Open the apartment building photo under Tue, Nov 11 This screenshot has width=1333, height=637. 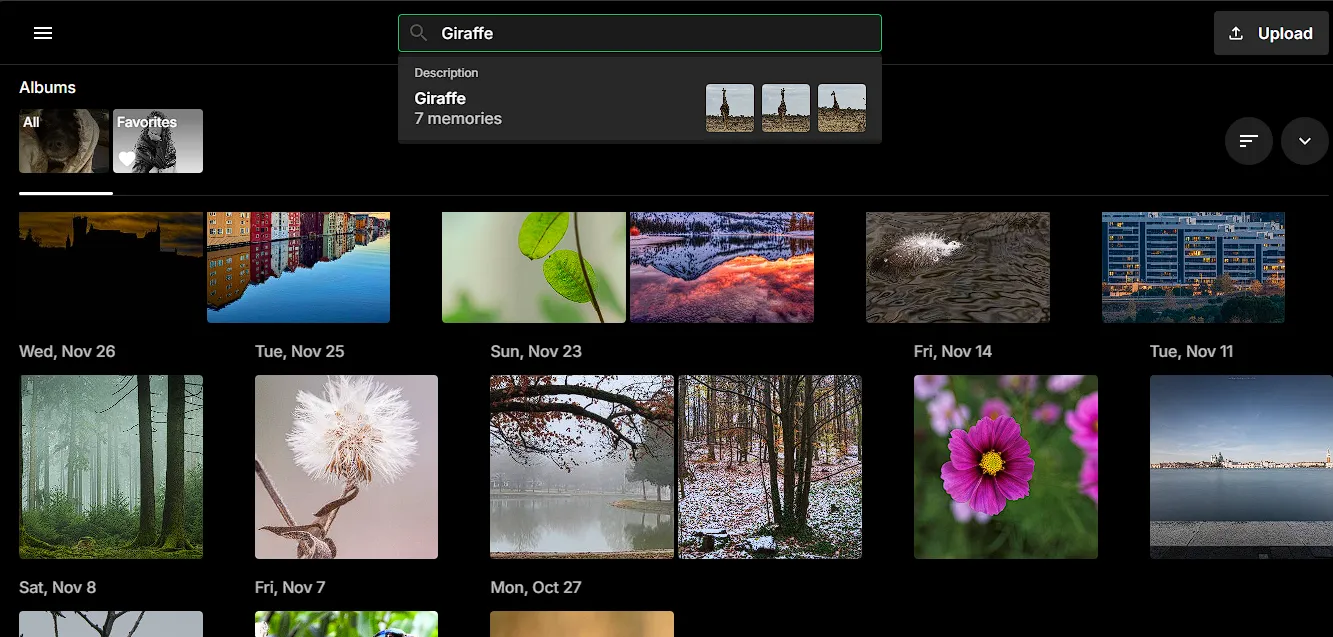1192,266
